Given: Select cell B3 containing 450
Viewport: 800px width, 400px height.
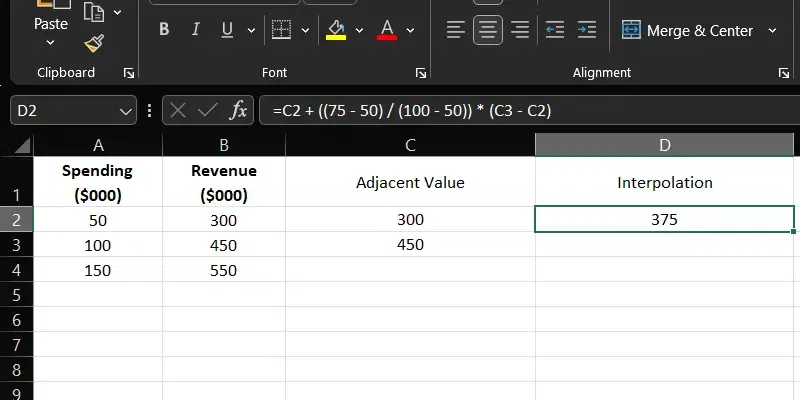Looking at the screenshot, I should (x=224, y=245).
